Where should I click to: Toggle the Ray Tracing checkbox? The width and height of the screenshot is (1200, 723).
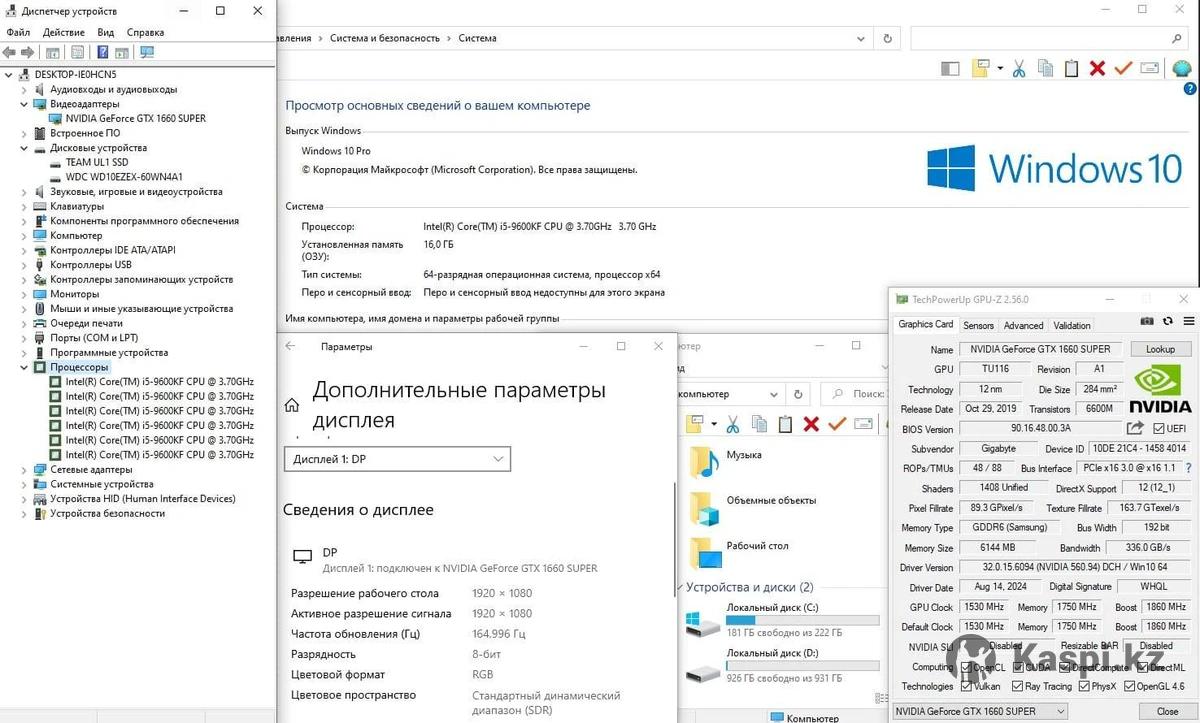[1018, 686]
